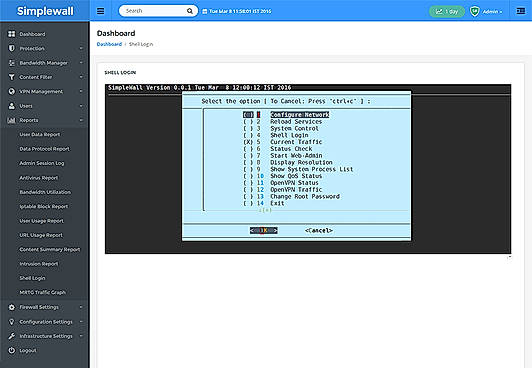Open Admin Session Log
The width and height of the screenshot is (532, 368).
coord(42,163)
